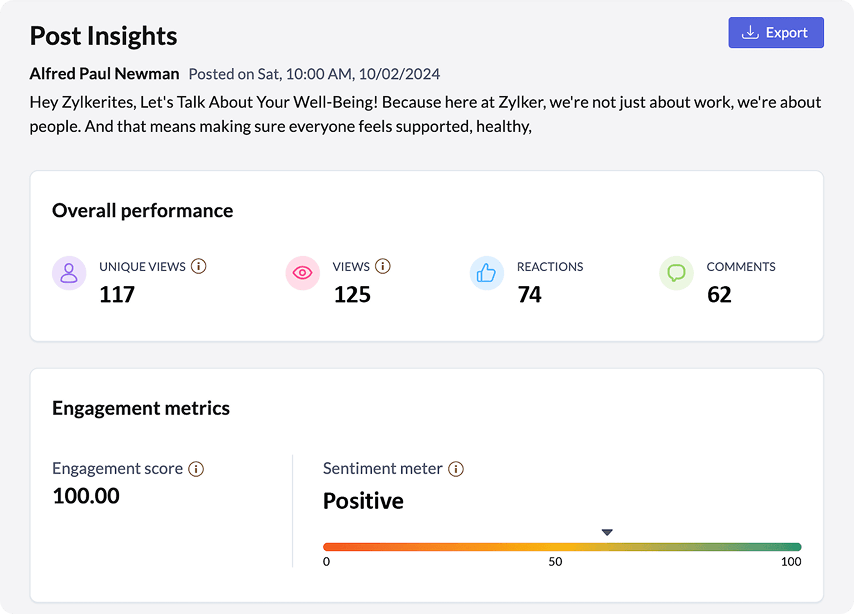This screenshot has height=614, width=854.
Task: Show info tooltip next to Views label
Action: (383, 266)
